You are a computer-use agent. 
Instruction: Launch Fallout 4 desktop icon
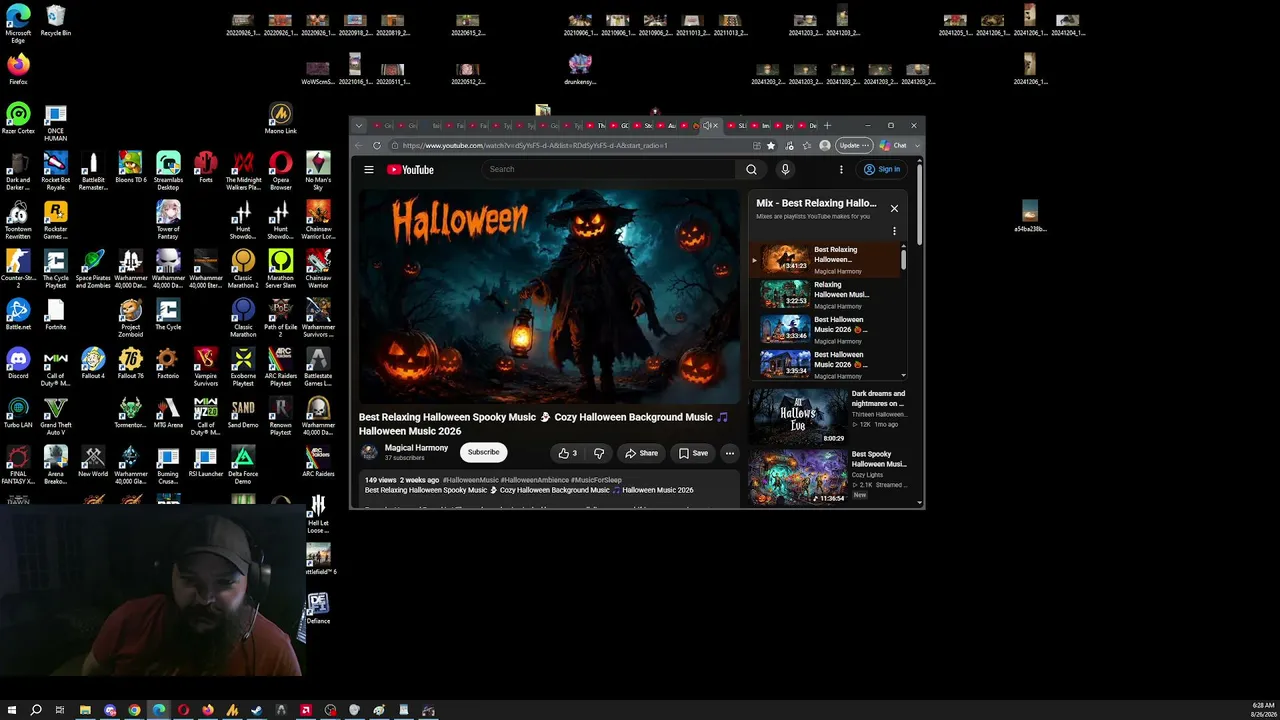[x=93, y=364]
